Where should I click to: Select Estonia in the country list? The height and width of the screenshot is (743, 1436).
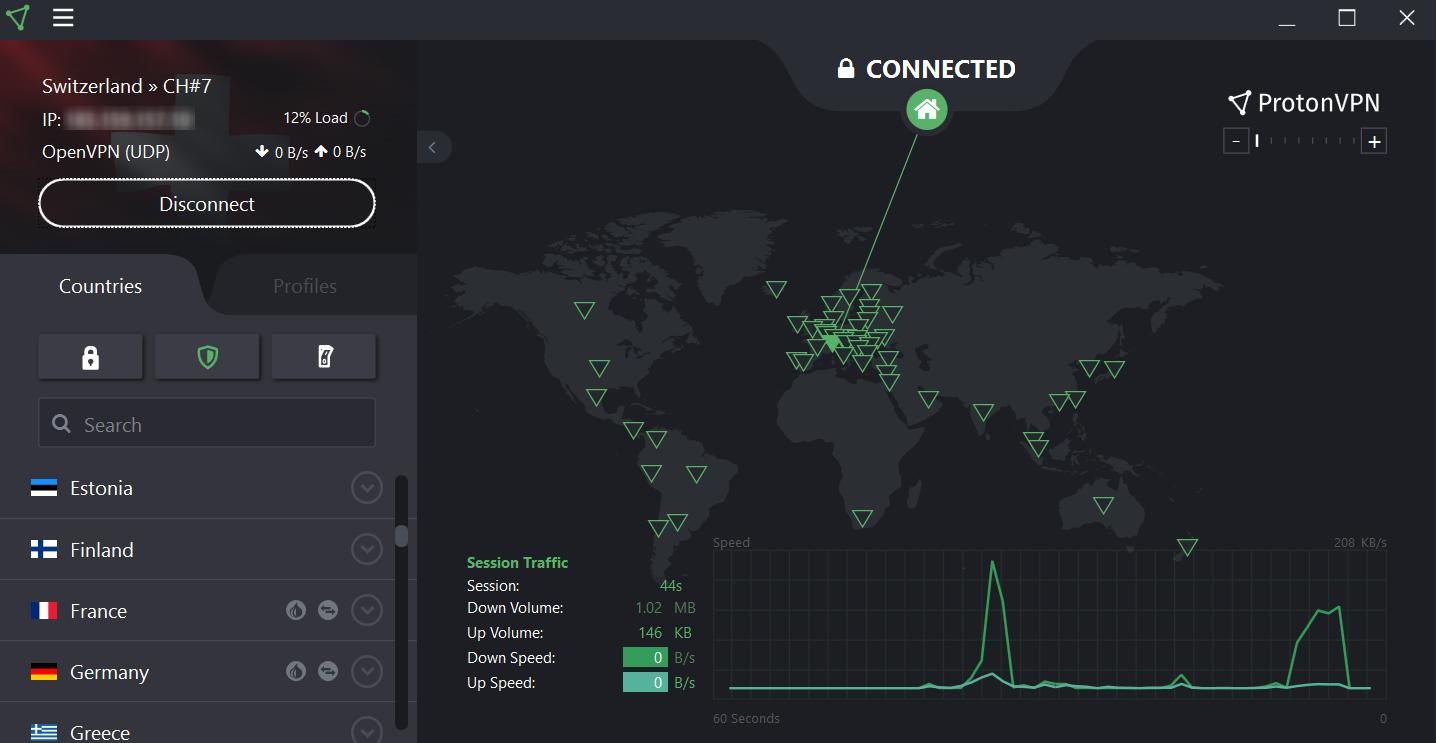101,488
